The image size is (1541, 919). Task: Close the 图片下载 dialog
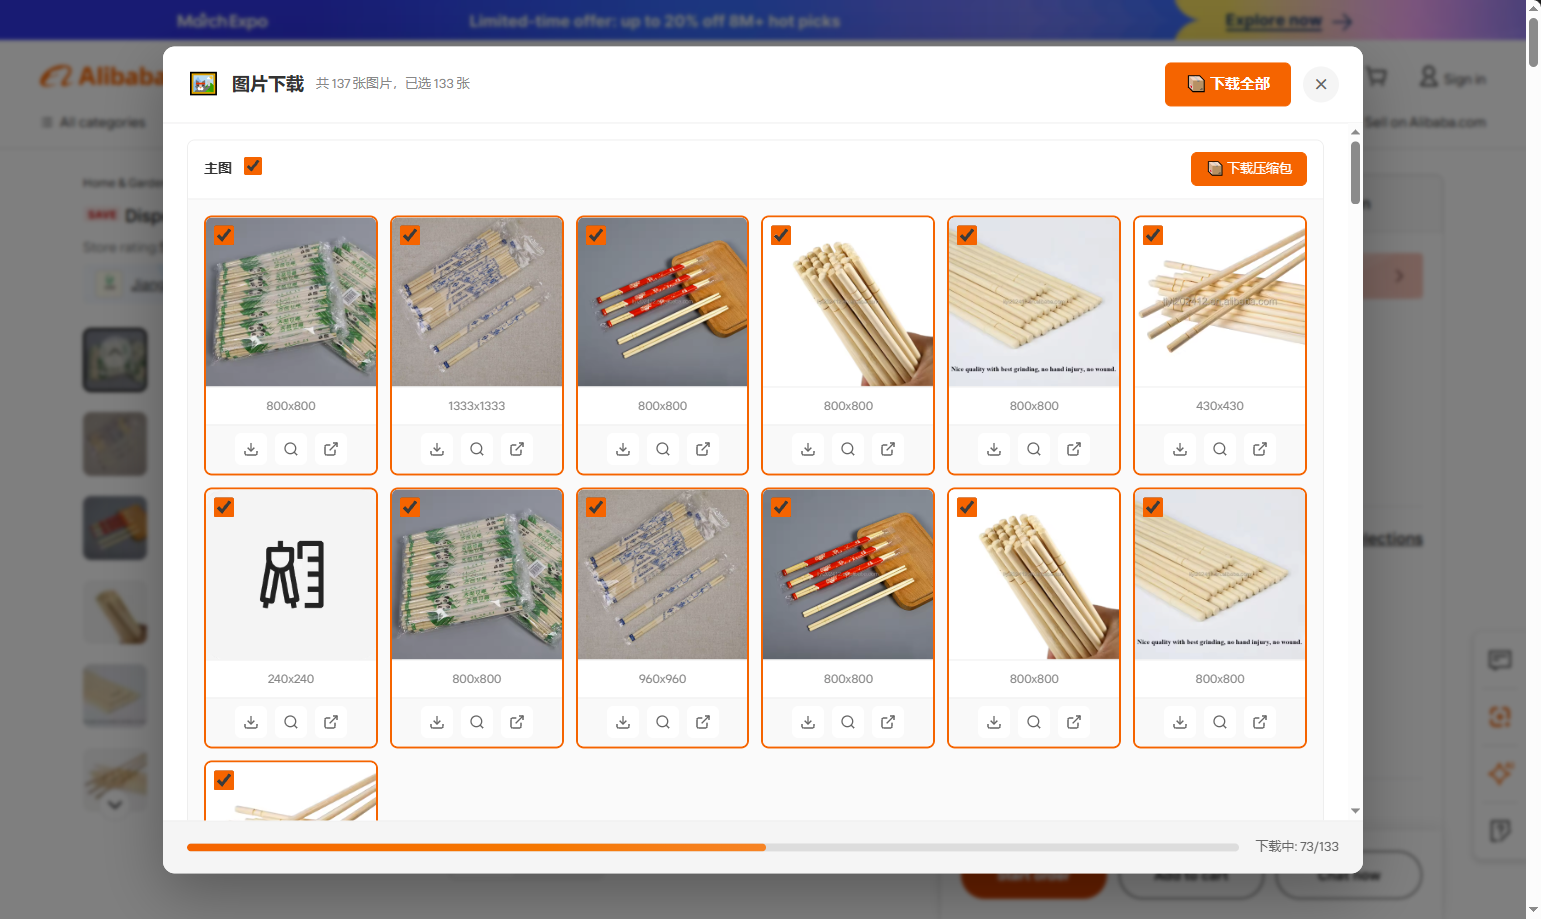point(1321,84)
